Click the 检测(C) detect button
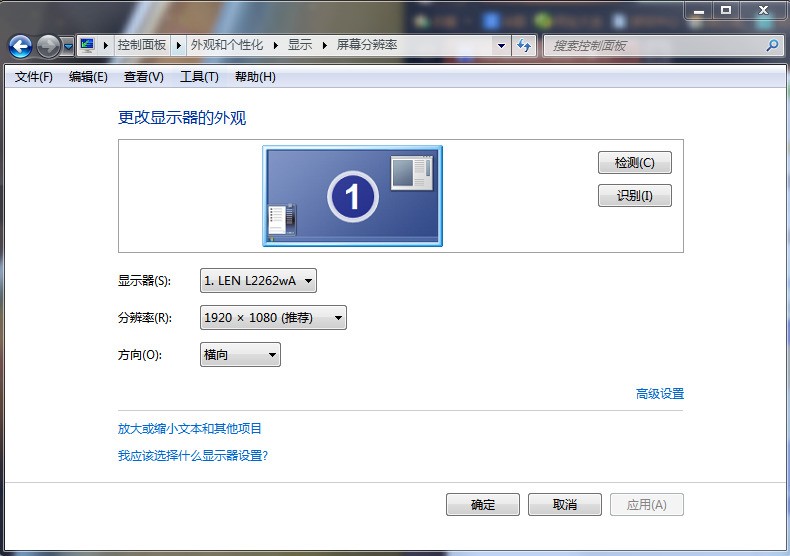Screen dimensions: 790x556 click(634, 163)
